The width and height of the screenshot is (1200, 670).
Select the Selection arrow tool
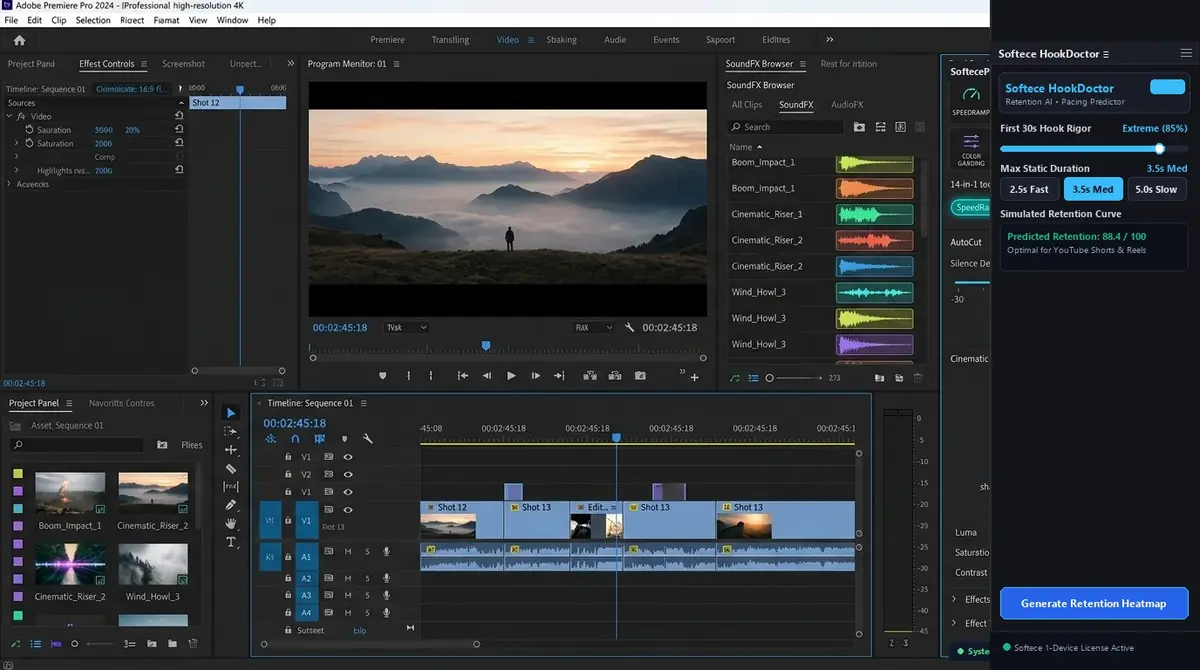(231, 413)
